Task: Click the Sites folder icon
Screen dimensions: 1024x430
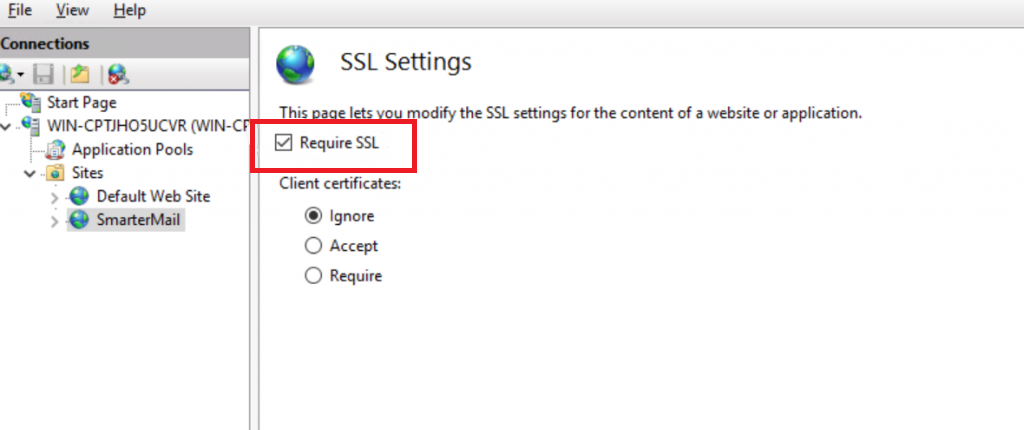Action: pyautogui.click(x=56, y=173)
